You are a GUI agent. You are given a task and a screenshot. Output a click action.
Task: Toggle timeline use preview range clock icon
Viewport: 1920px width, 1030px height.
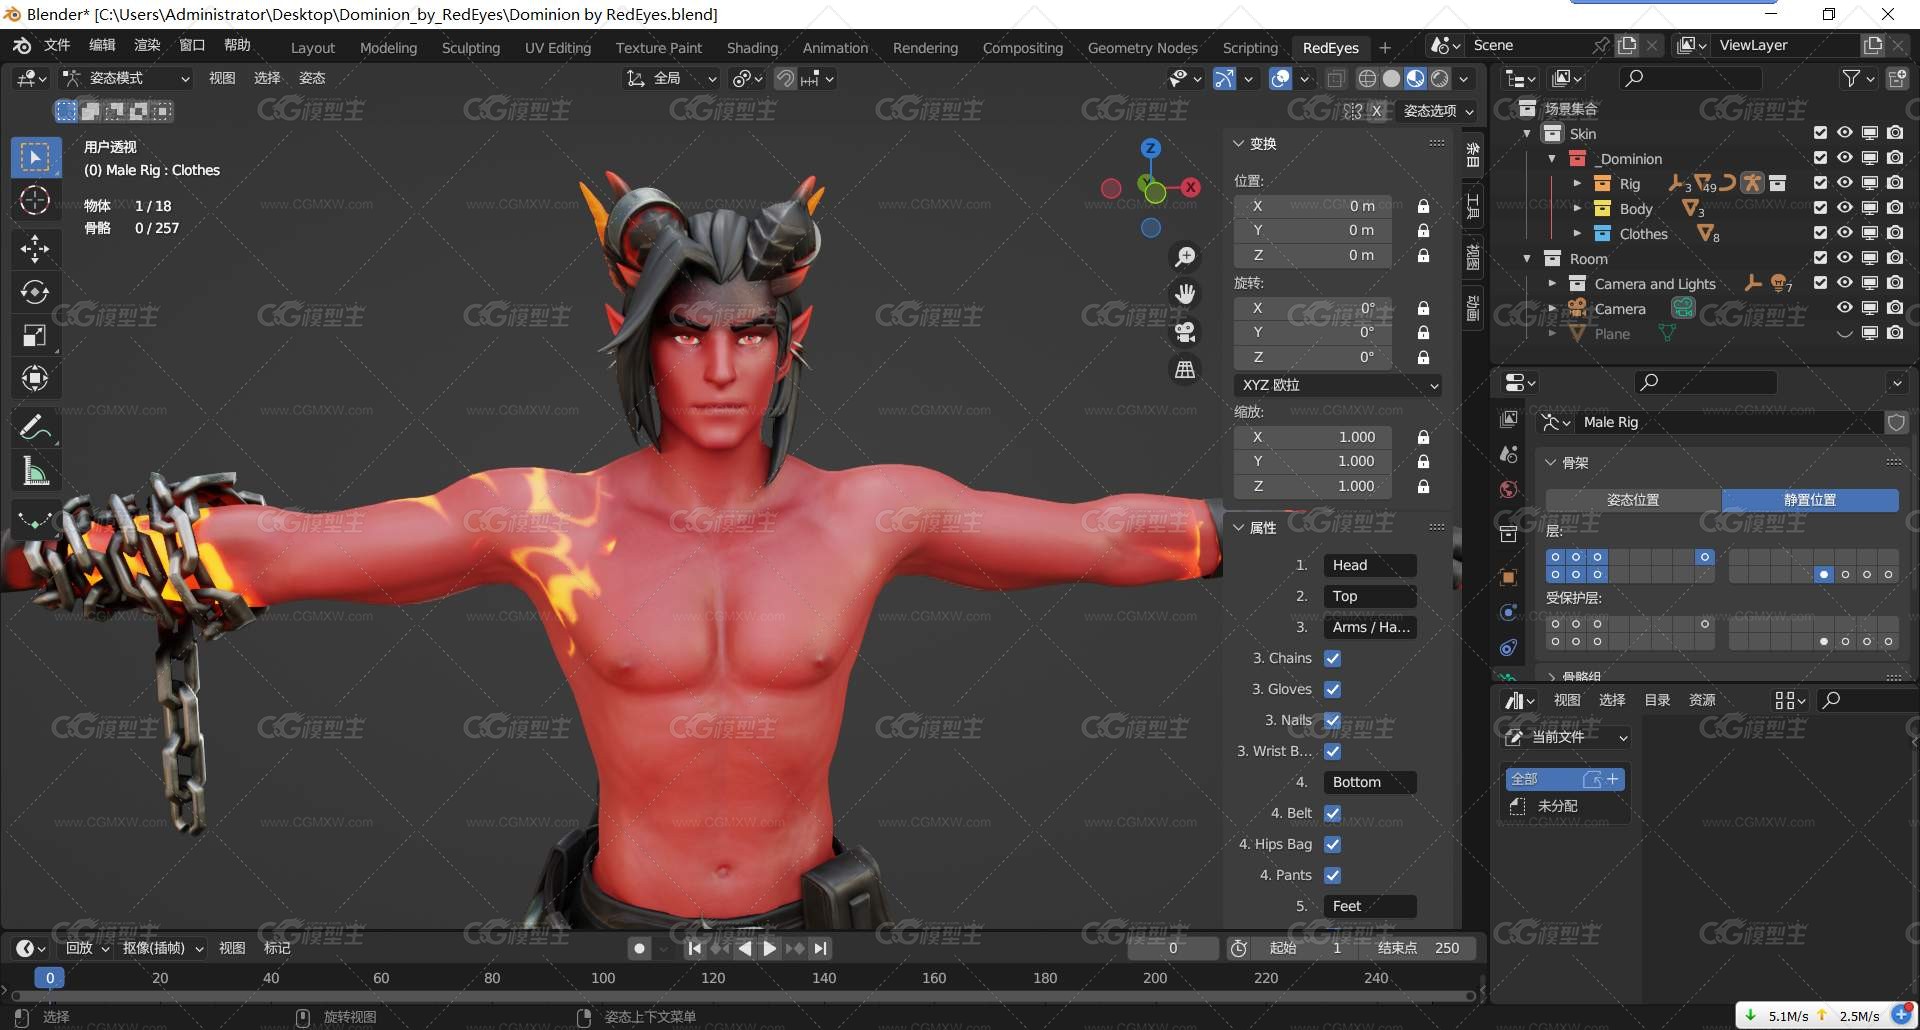tap(1238, 948)
